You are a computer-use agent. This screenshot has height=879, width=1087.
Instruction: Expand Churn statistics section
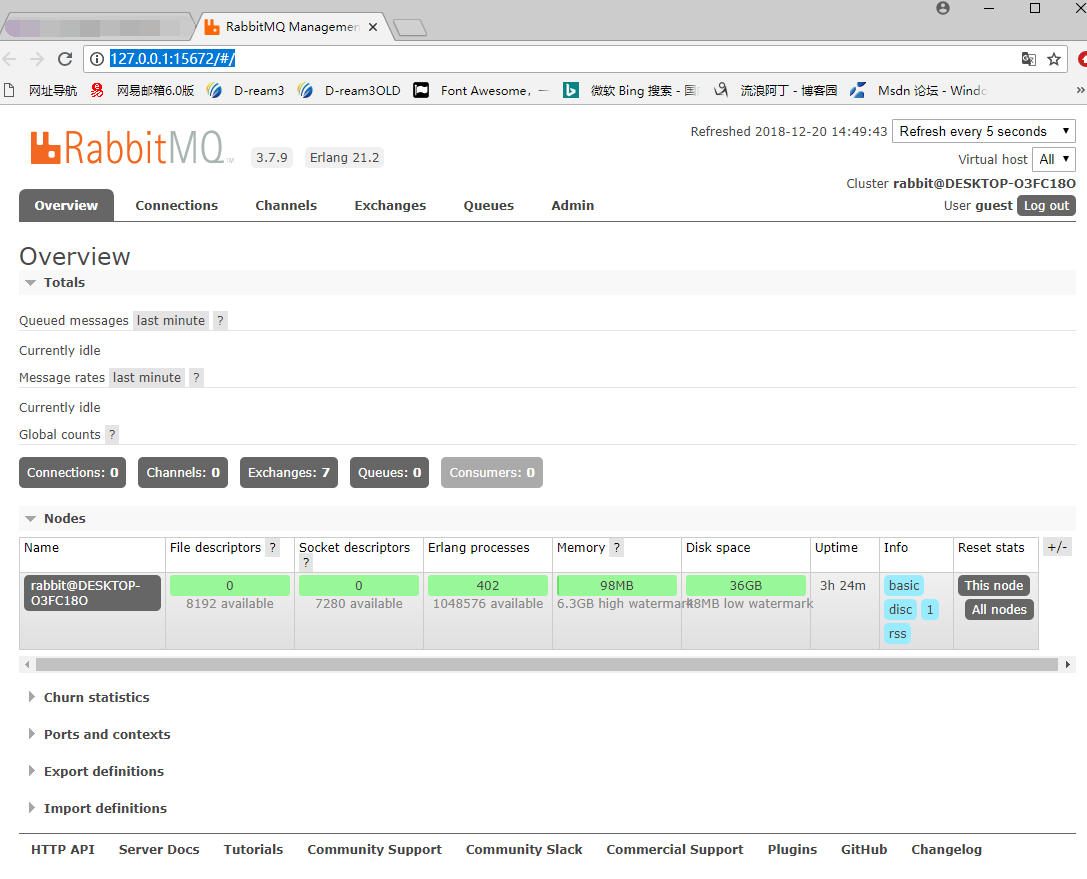pyautogui.click(x=88, y=697)
